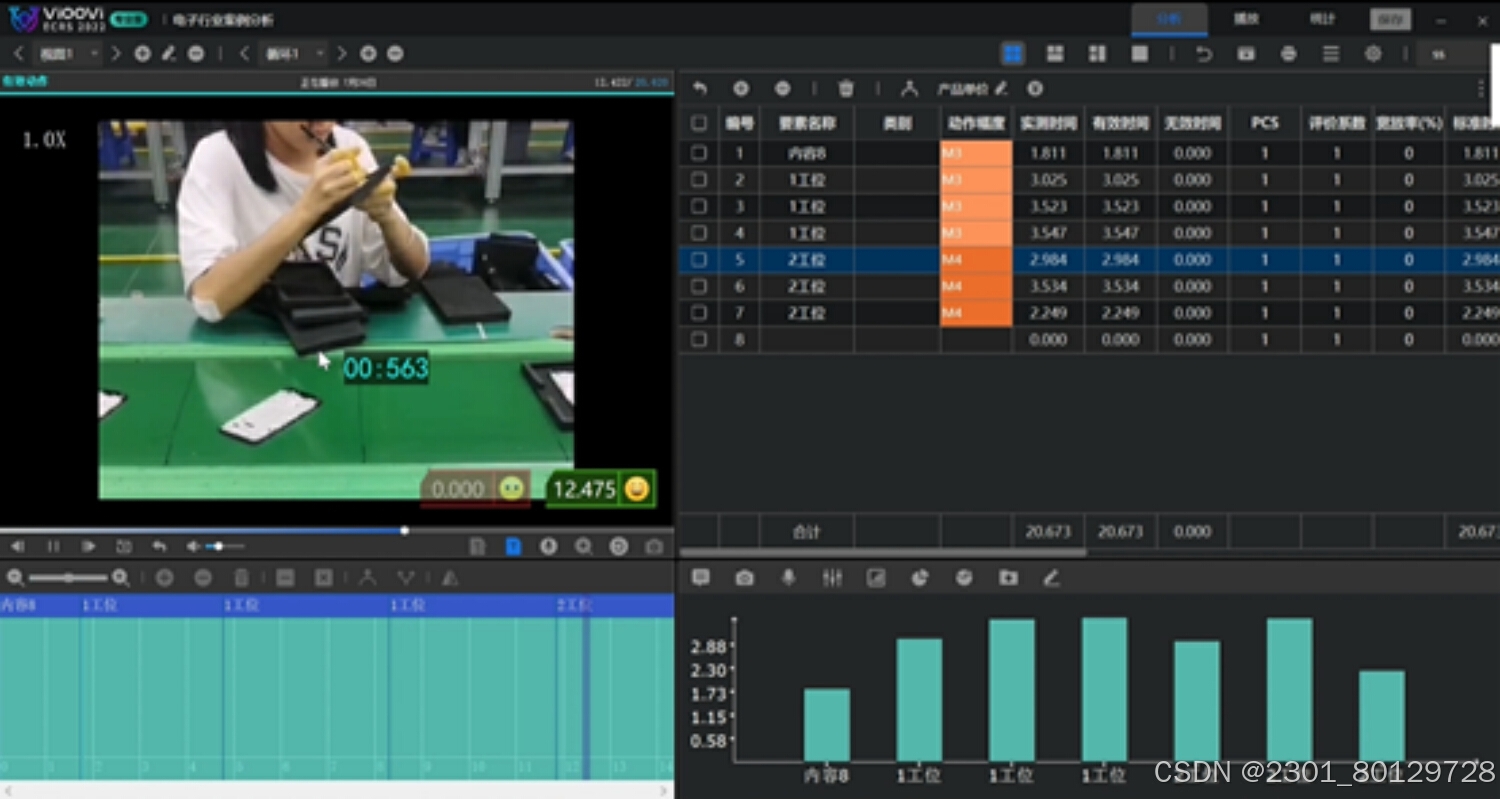Go to previous loop with left chevron
1500x799 pixels.
[x=244, y=54]
